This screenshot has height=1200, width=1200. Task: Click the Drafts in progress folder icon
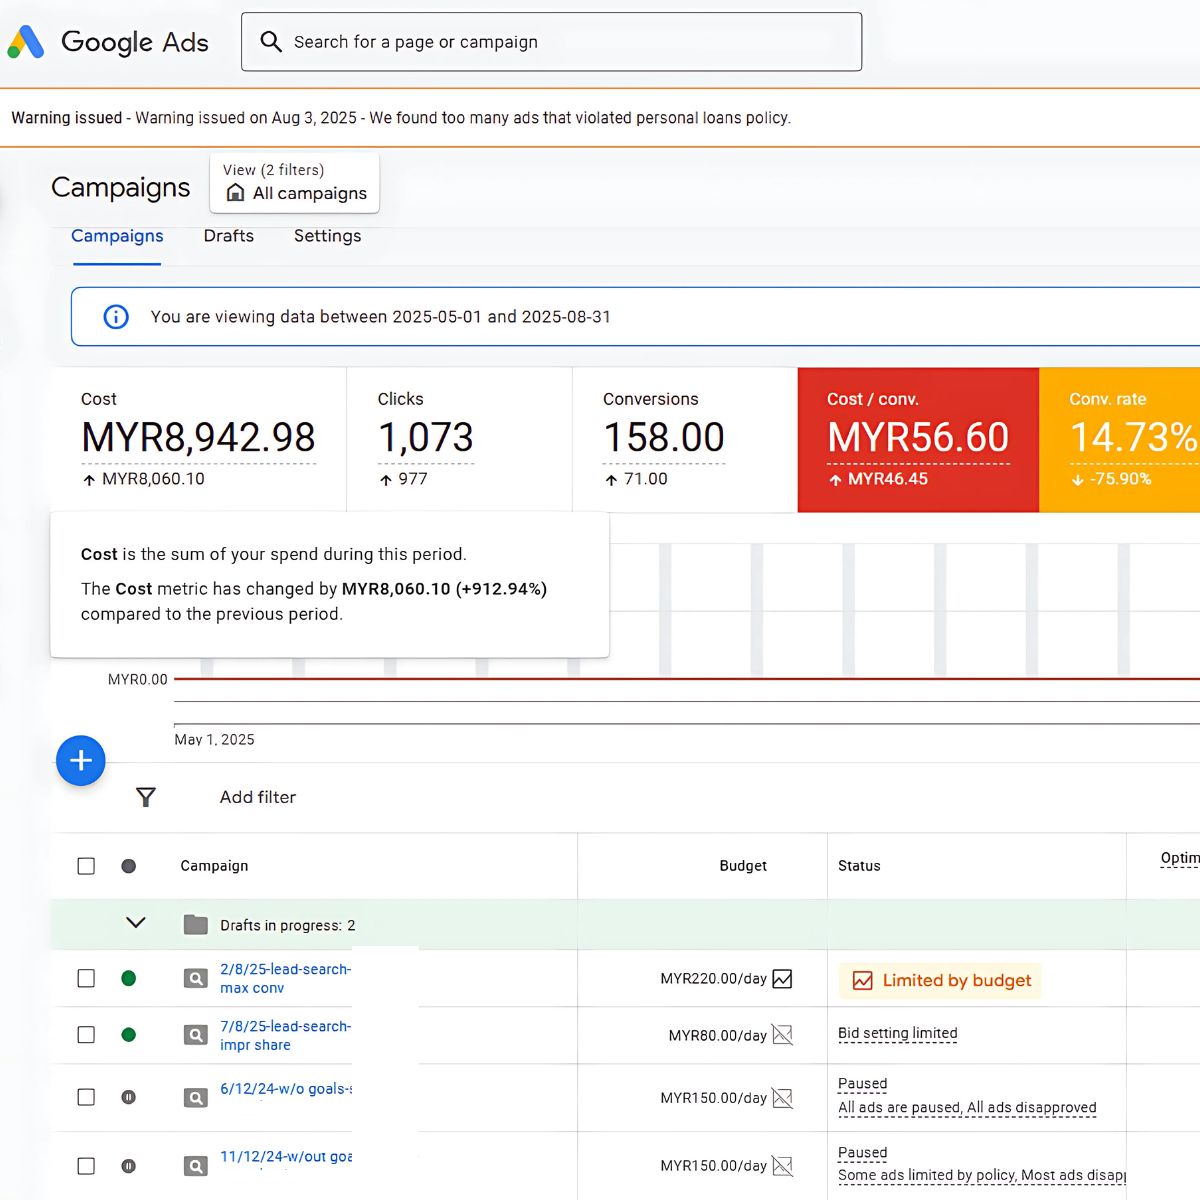point(196,925)
